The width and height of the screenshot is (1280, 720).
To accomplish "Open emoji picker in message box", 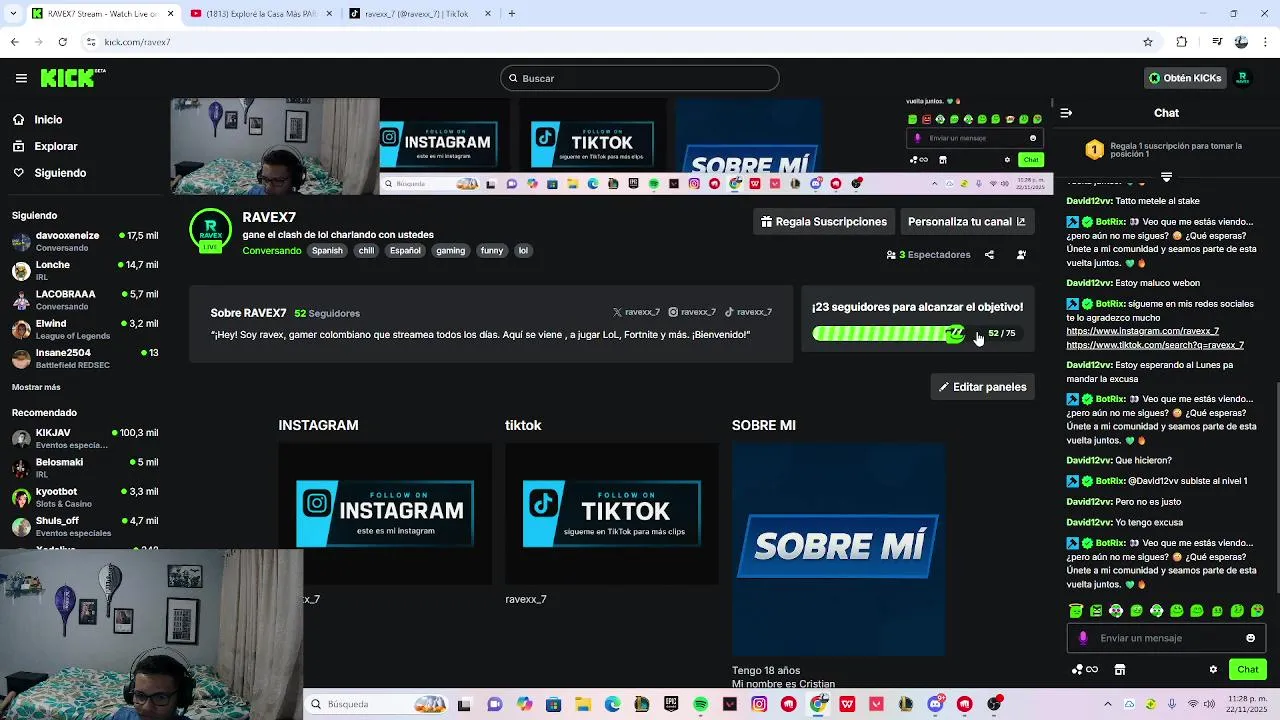I will pyautogui.click(x=1250, y=638).
